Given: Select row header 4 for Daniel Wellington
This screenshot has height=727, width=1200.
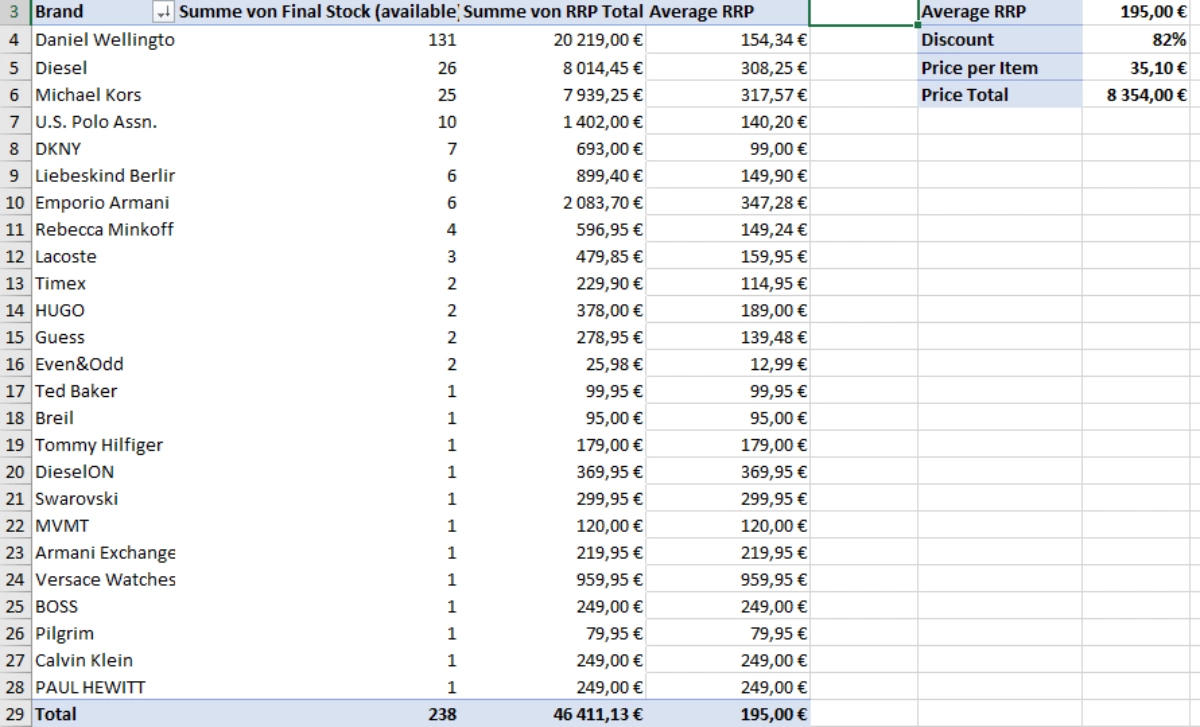Looking at the screenshot, I should point(13,38).
